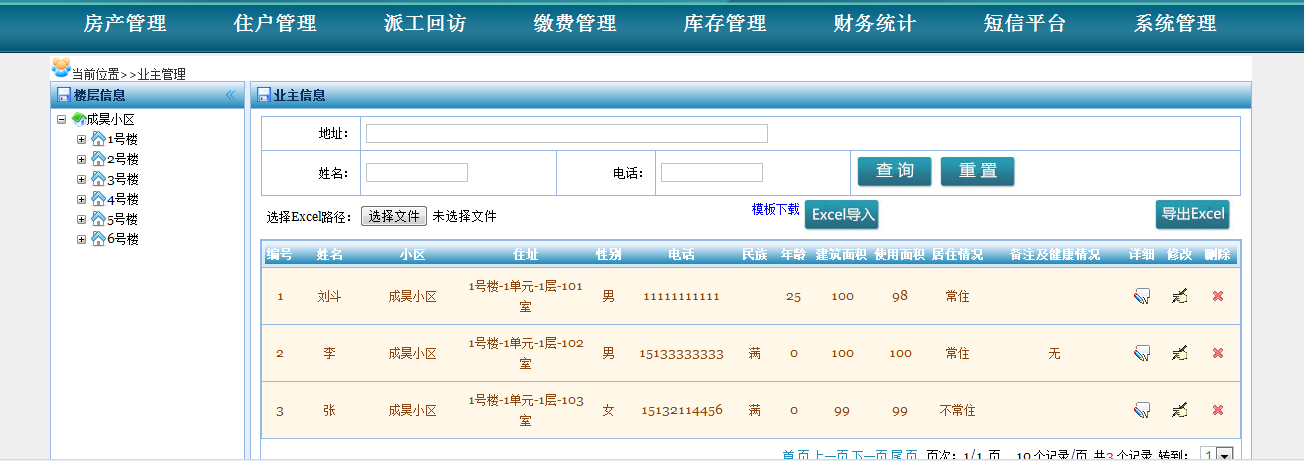Screen dimensions: 1304x461
Task: Select 5号楼 in the building tree
Action: [122, 219]
